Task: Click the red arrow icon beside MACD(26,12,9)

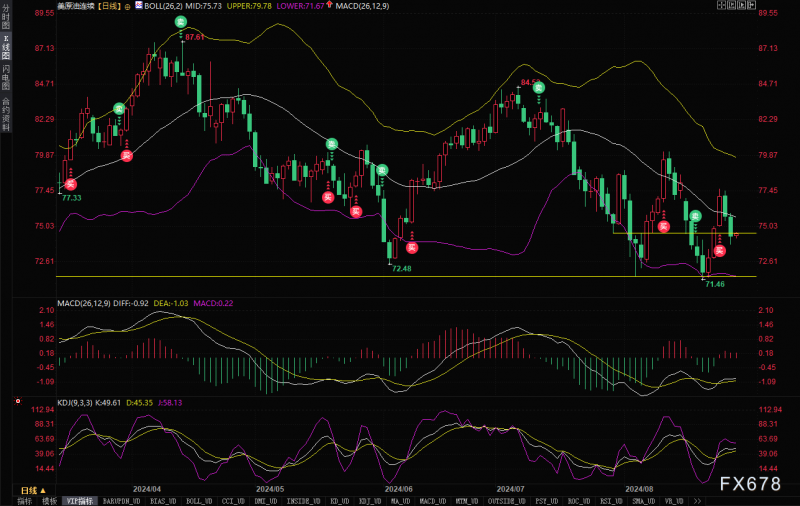Action: pos(330,5)
